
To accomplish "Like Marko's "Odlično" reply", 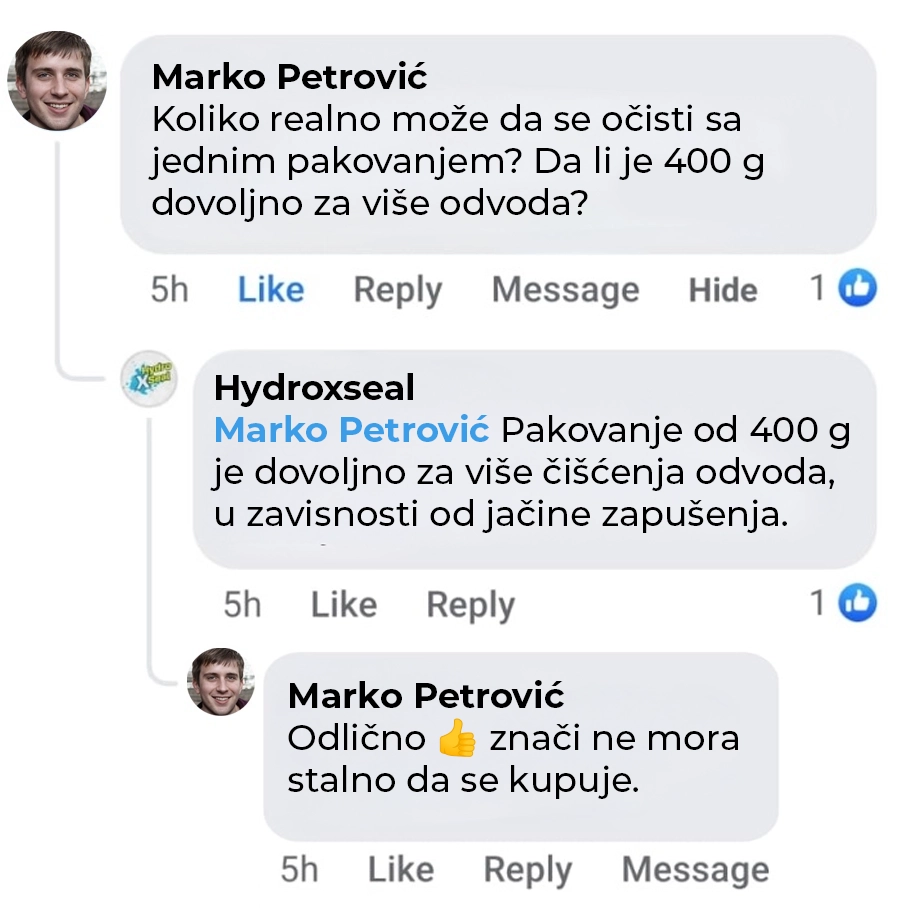I will click(400, 870).
